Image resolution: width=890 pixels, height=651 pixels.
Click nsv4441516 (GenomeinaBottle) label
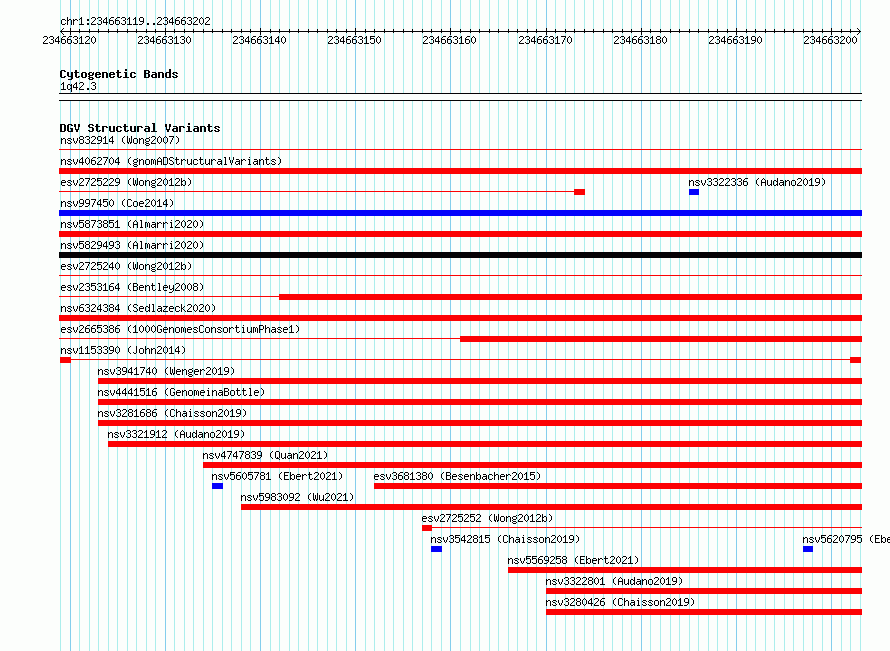pos(181,392)
